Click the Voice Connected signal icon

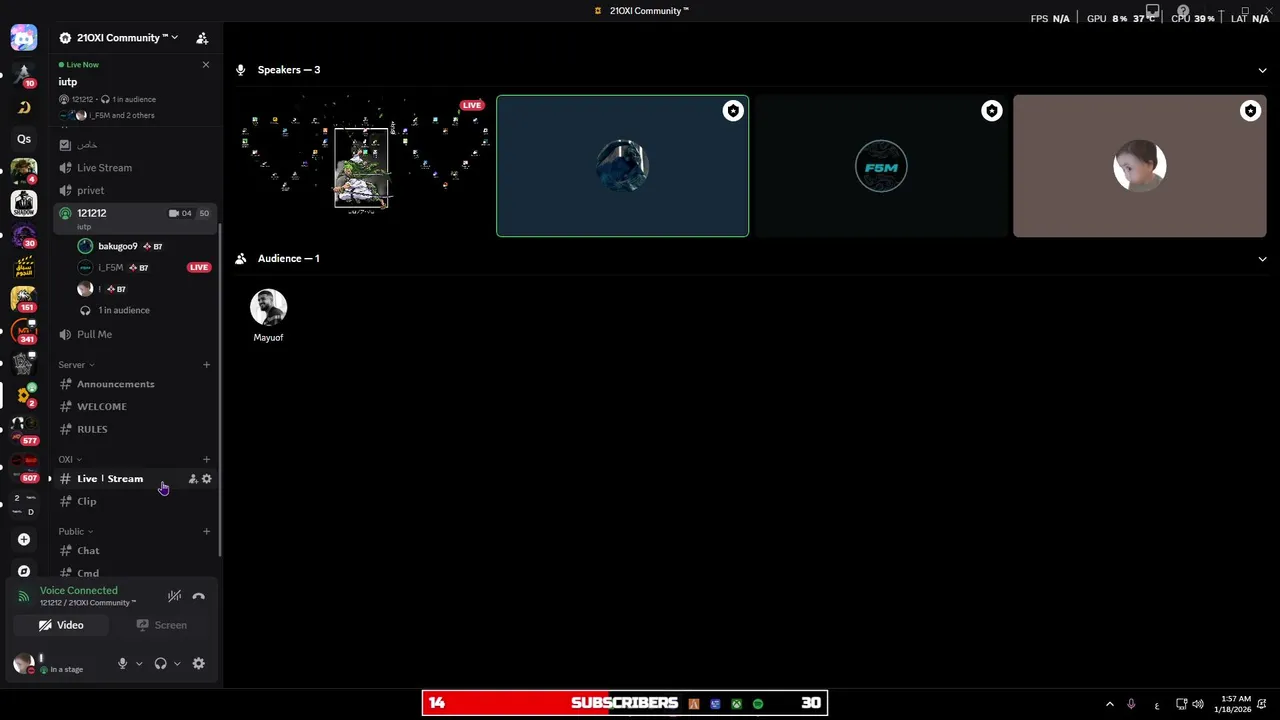click(24, 596)
